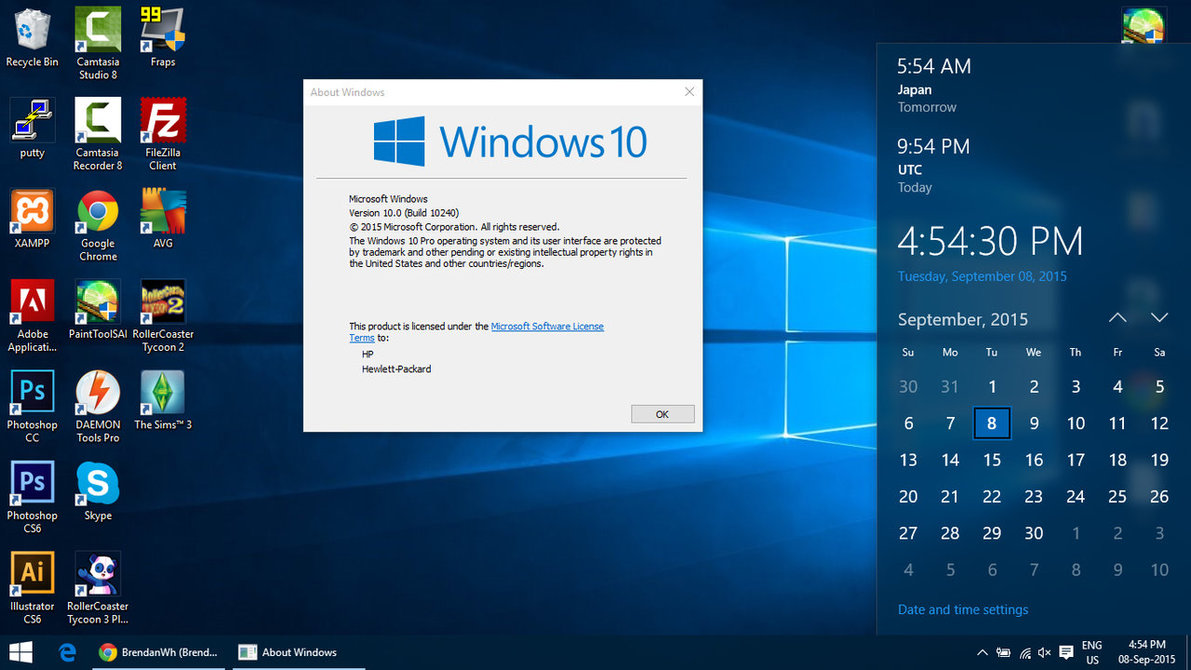Select the PaintToolSAI desktop shortcut

point(97,309)
